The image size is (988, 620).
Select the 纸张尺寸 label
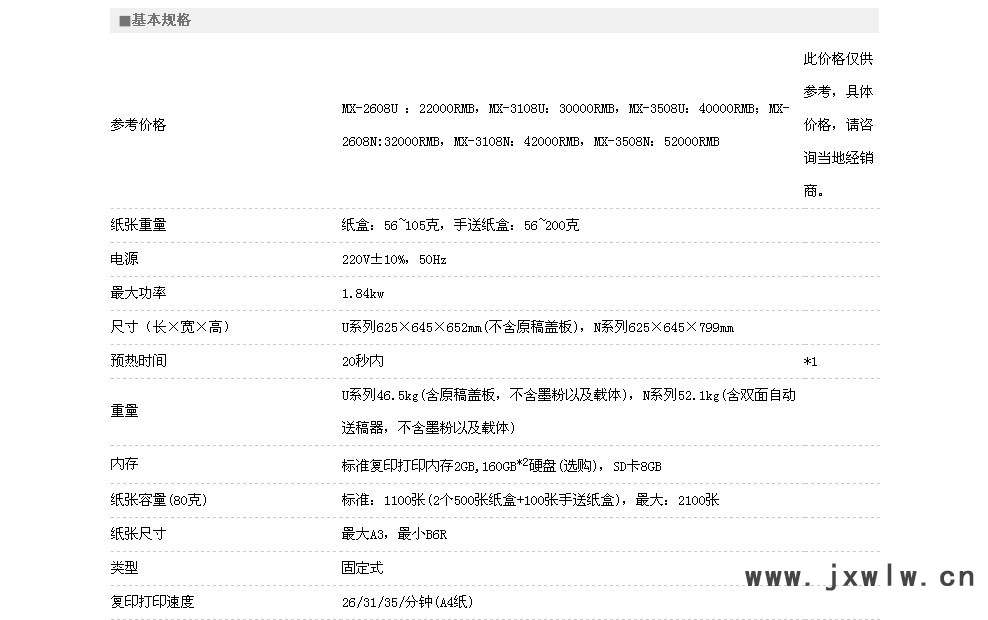(x=138, y=534)
